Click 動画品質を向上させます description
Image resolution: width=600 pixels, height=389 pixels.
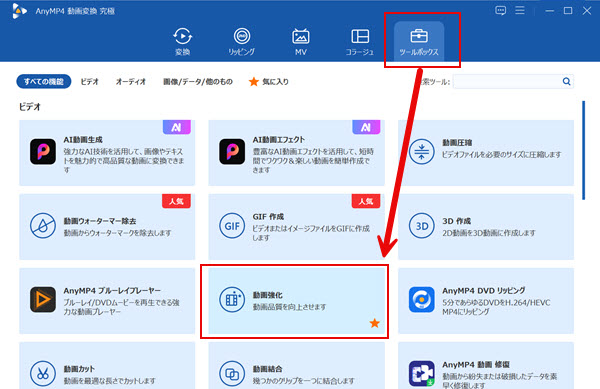coord(290,307)
